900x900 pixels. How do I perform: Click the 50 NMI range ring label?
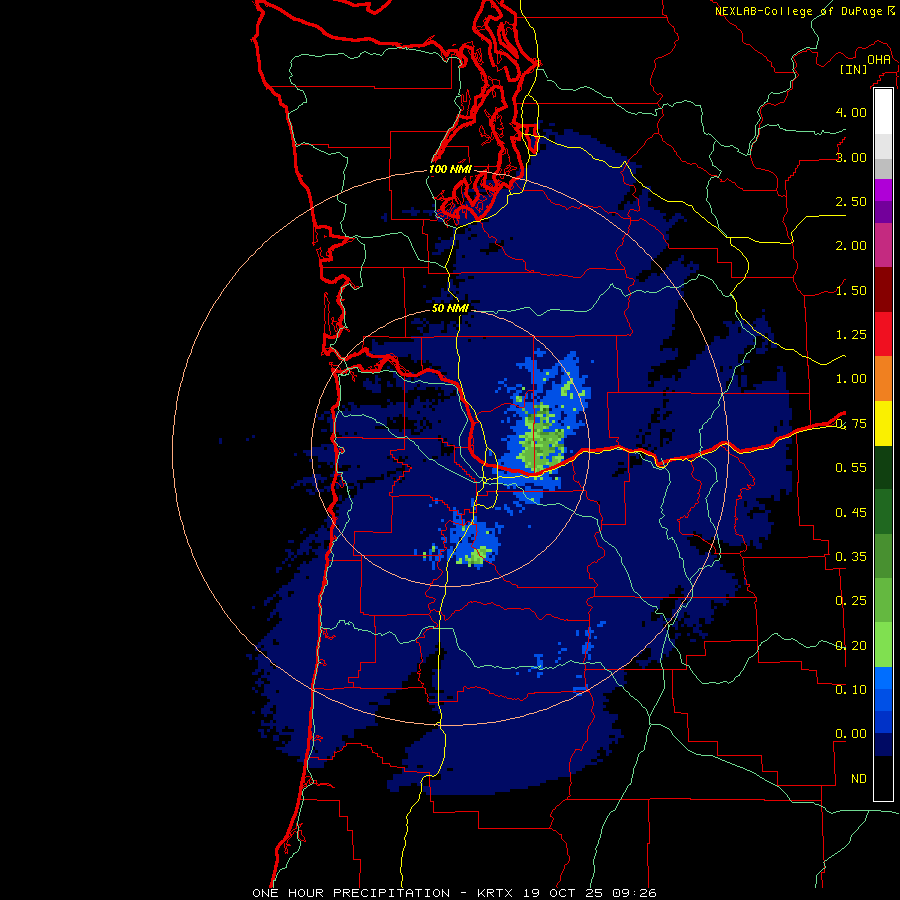coord(450,308)
